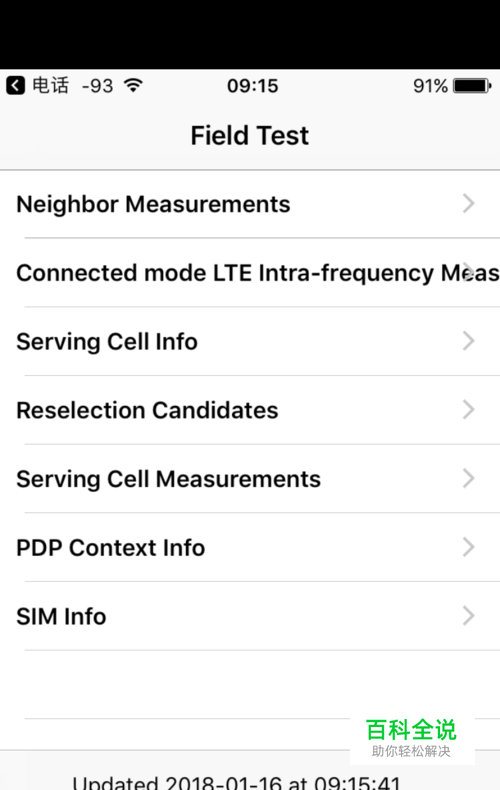Screen dimensions: 500x790
Task: Open Connected mode LTE Intra-frequency entry
Action: pyautogui.click(x=250, y=273)
